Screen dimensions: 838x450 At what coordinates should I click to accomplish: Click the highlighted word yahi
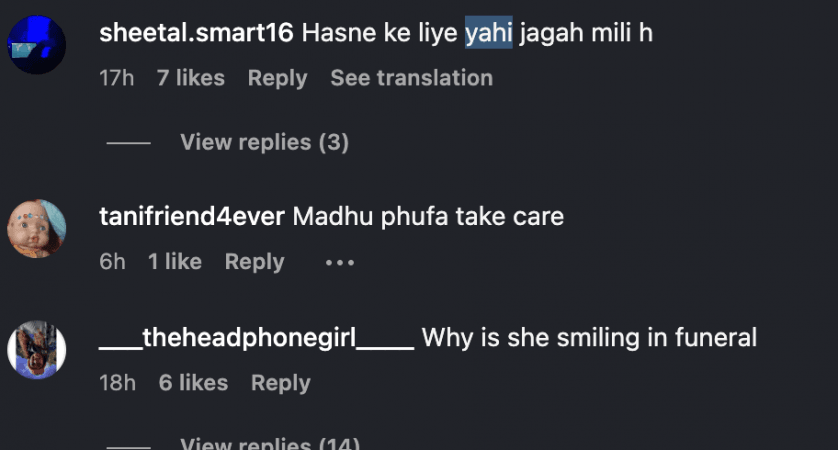coord(488,33)
